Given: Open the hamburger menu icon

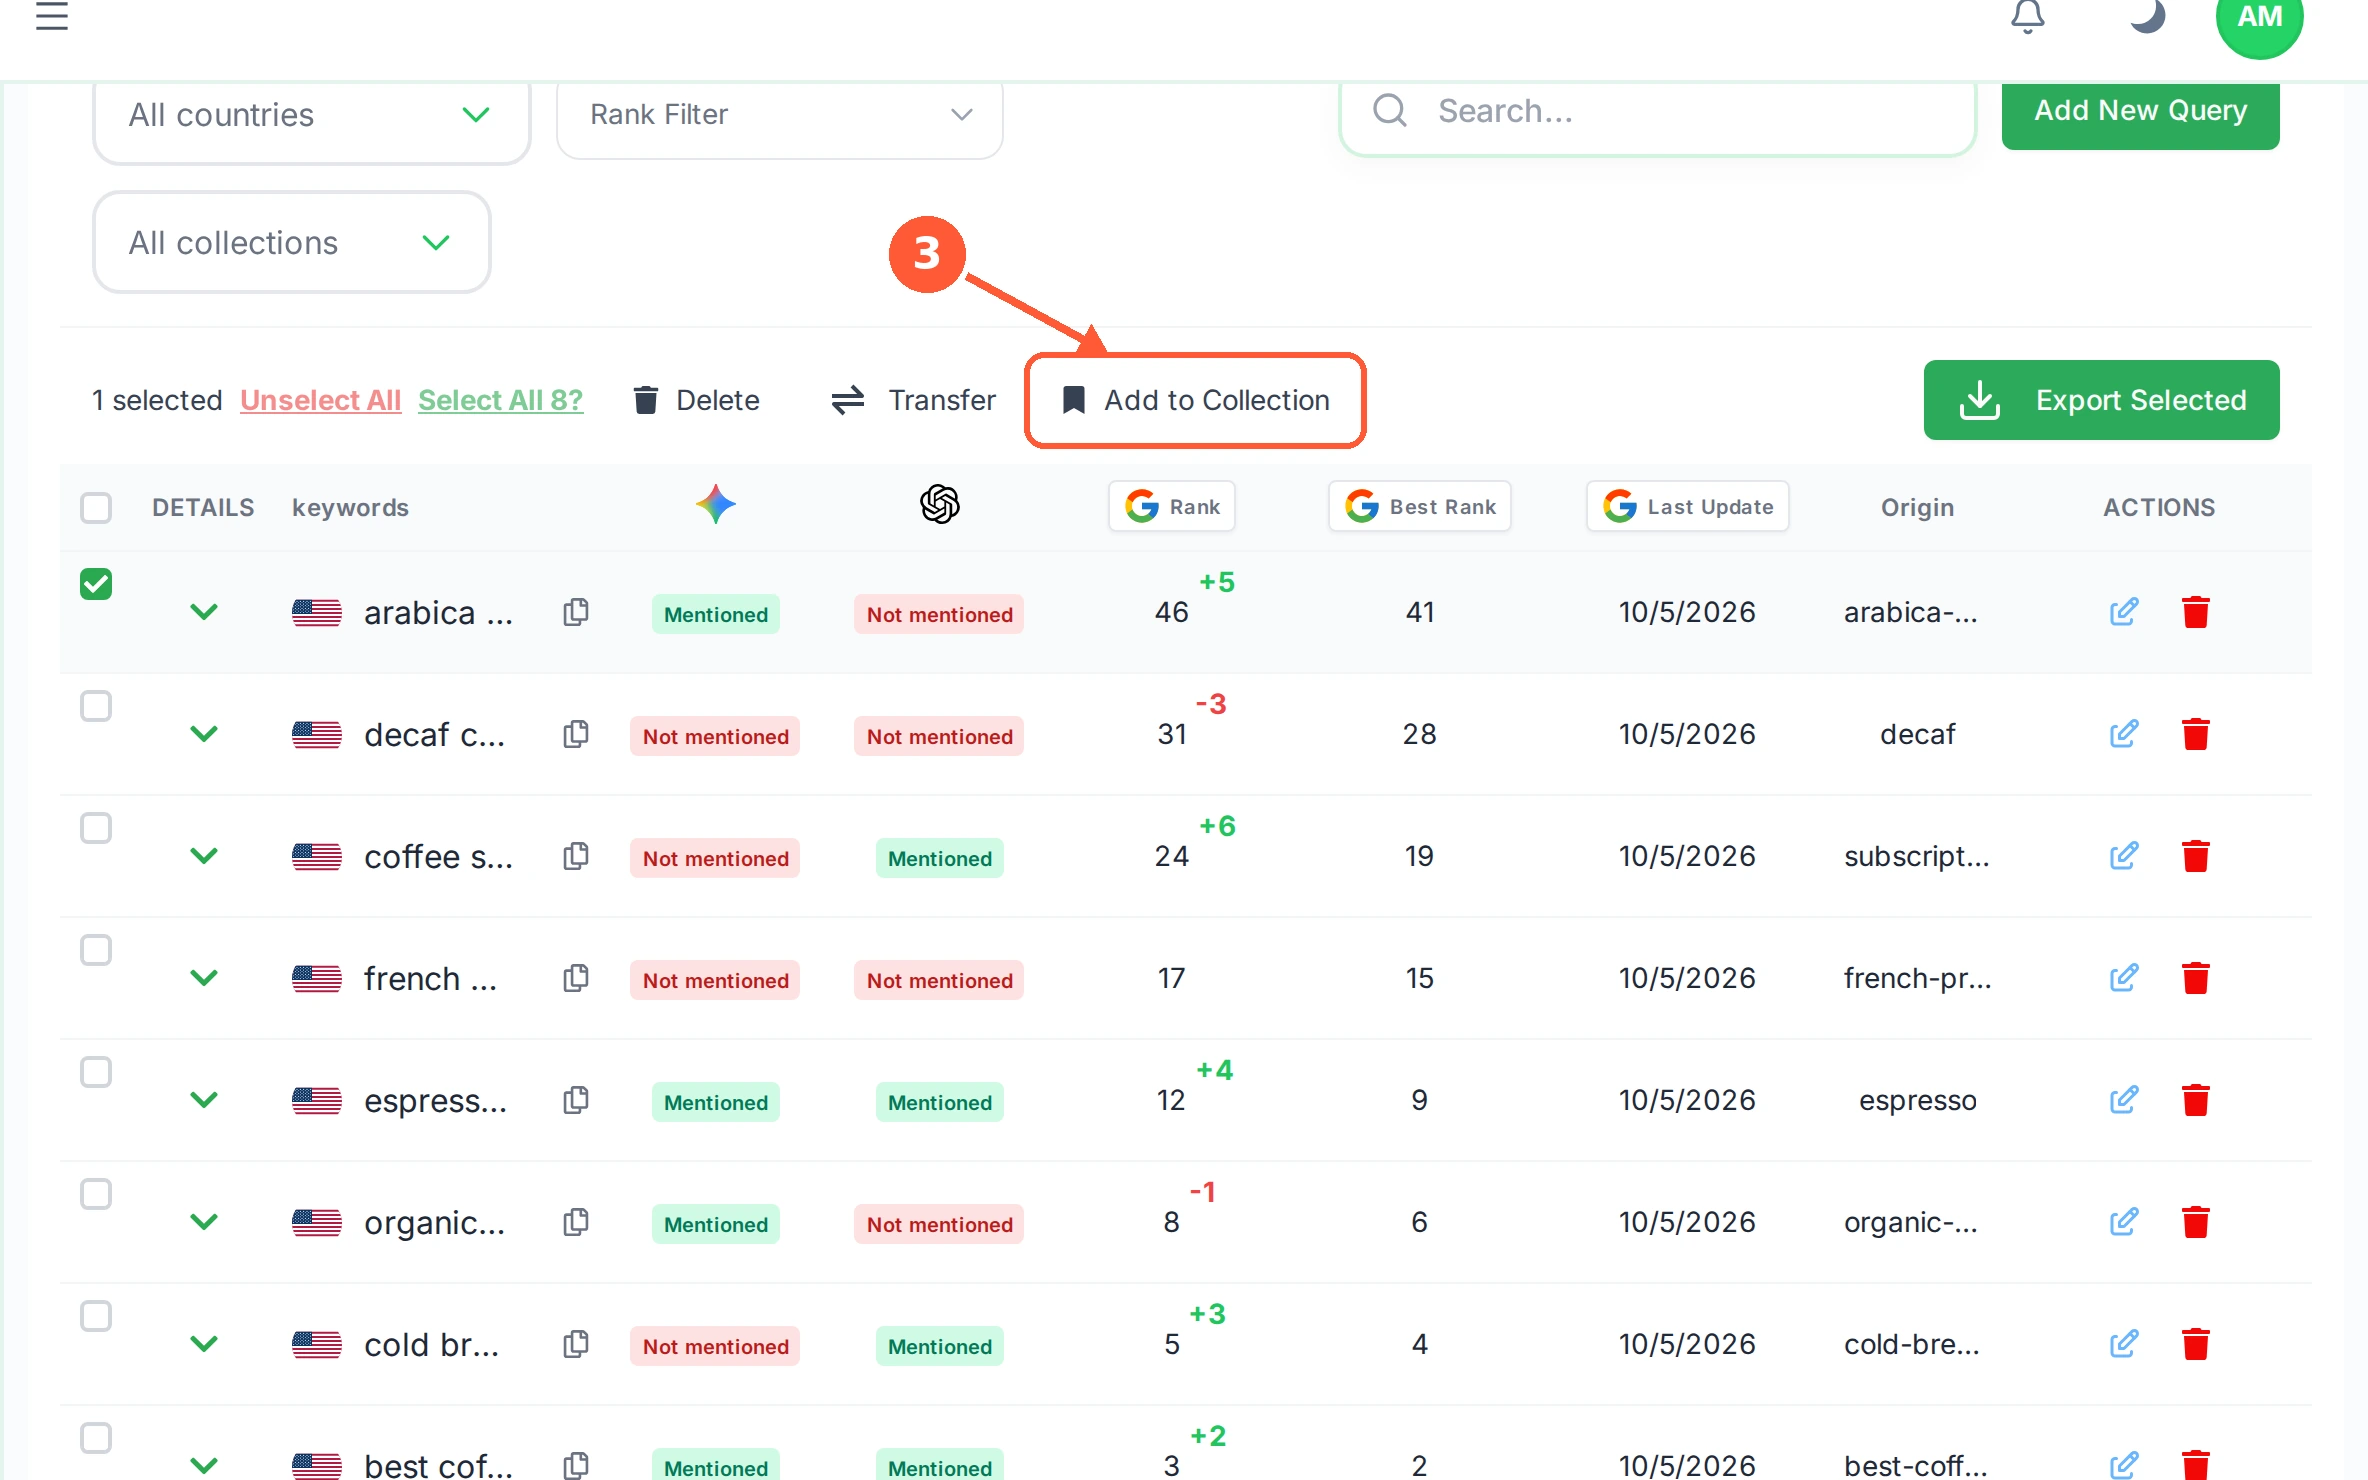Looking at the screenshot, I should point(52,16).
